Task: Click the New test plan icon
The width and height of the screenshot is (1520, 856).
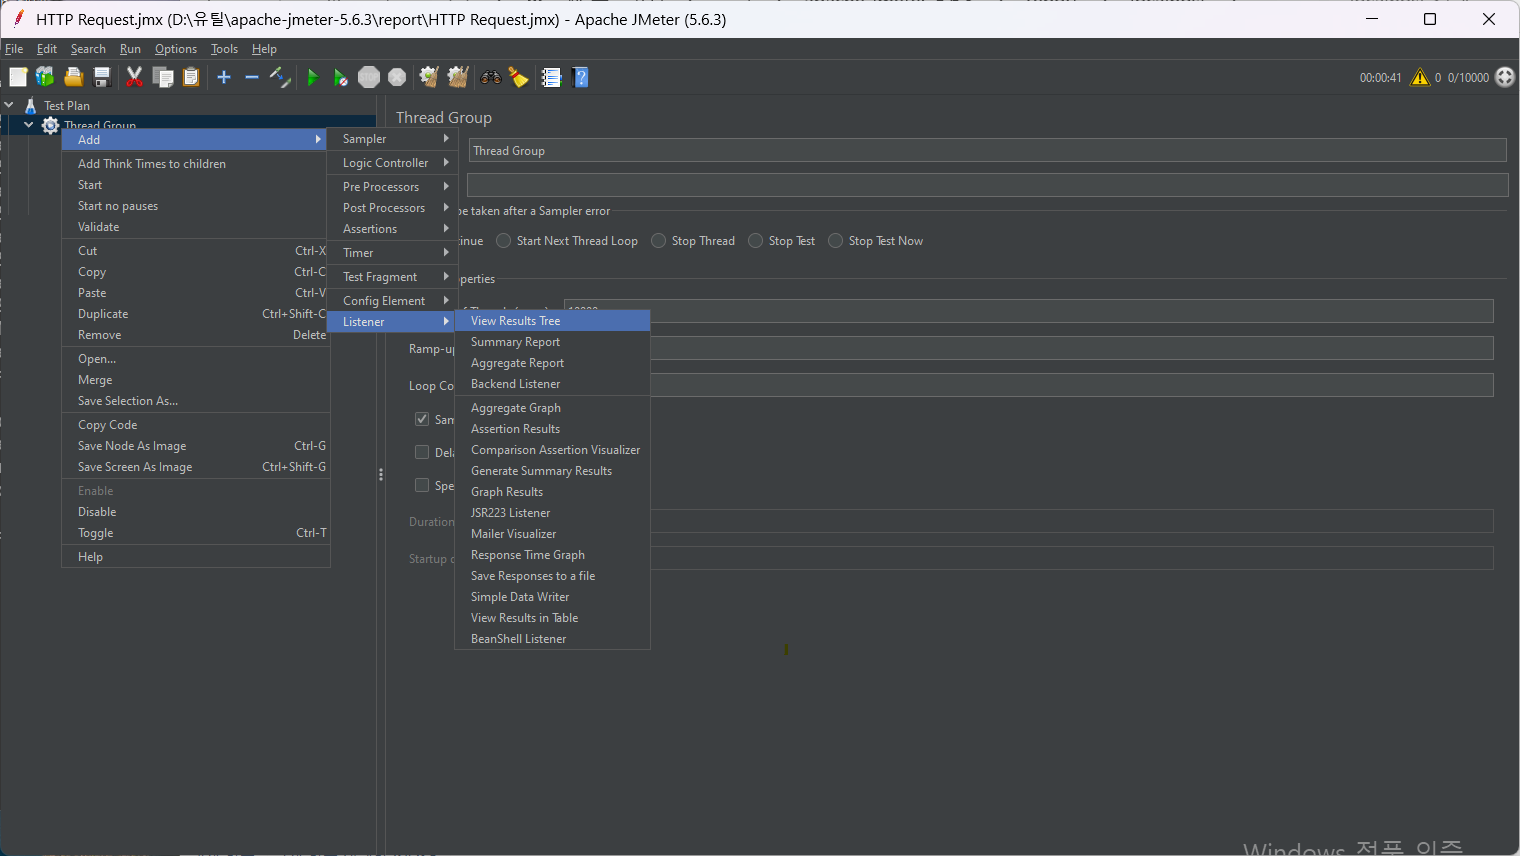Action: coord(18,77)
